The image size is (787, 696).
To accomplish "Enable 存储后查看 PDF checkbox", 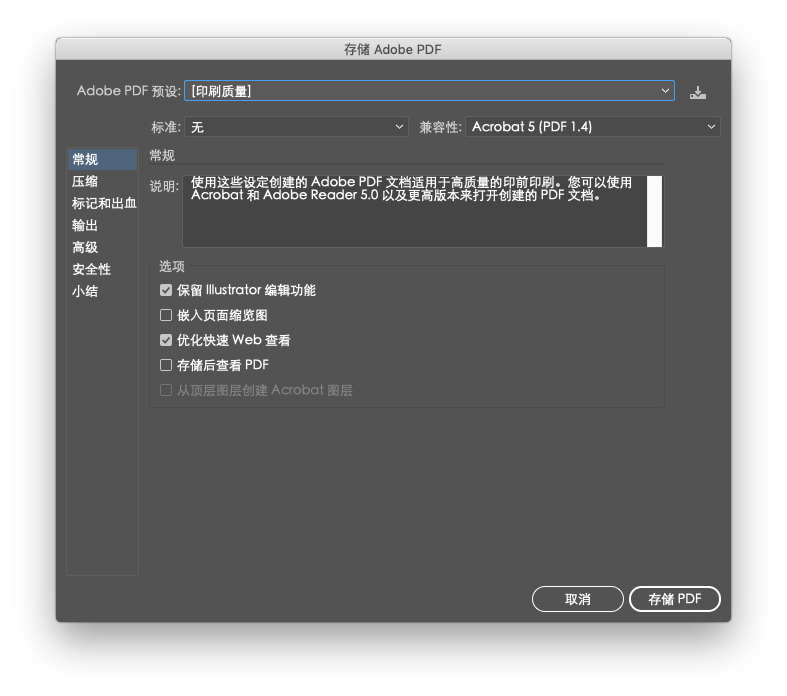I will point(166,365).
